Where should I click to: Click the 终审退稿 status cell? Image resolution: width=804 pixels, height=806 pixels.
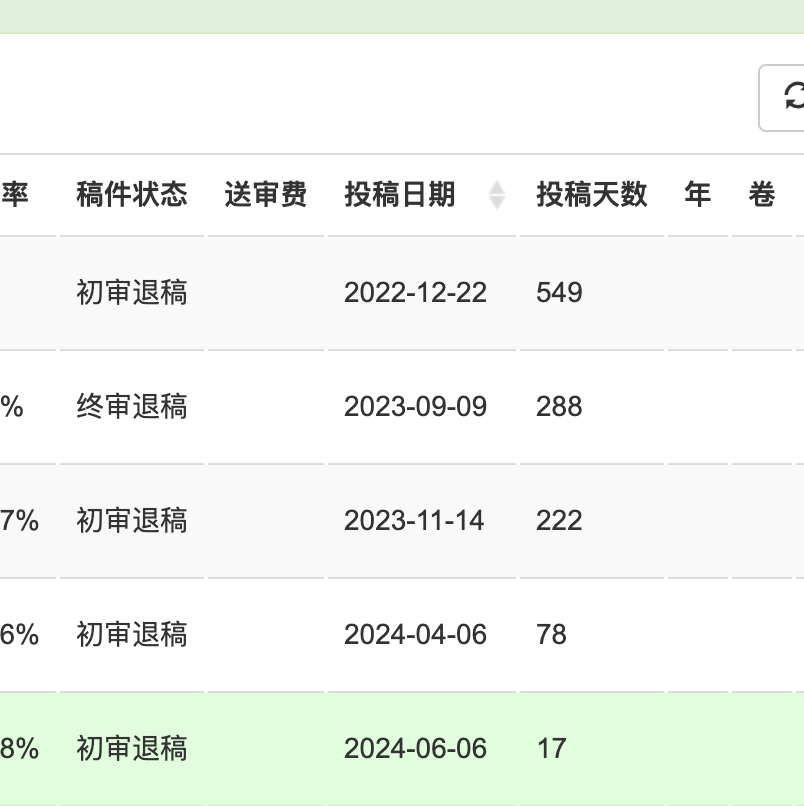point(132,407)
